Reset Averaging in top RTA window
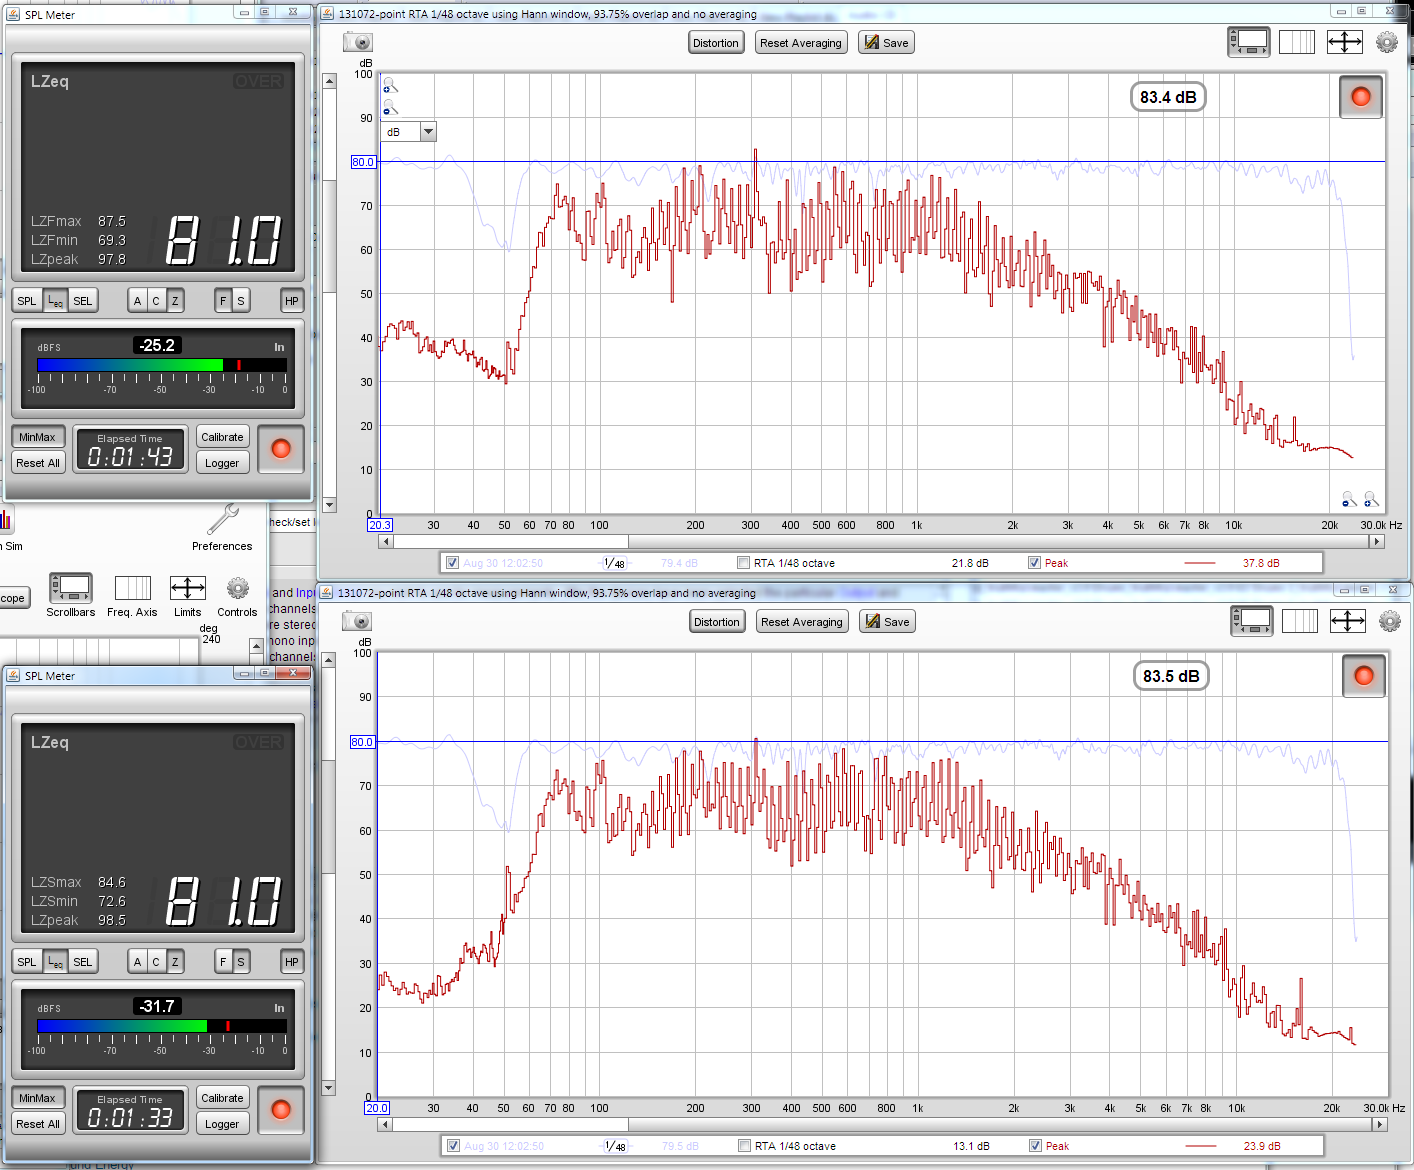 click(x=801, y=43)
